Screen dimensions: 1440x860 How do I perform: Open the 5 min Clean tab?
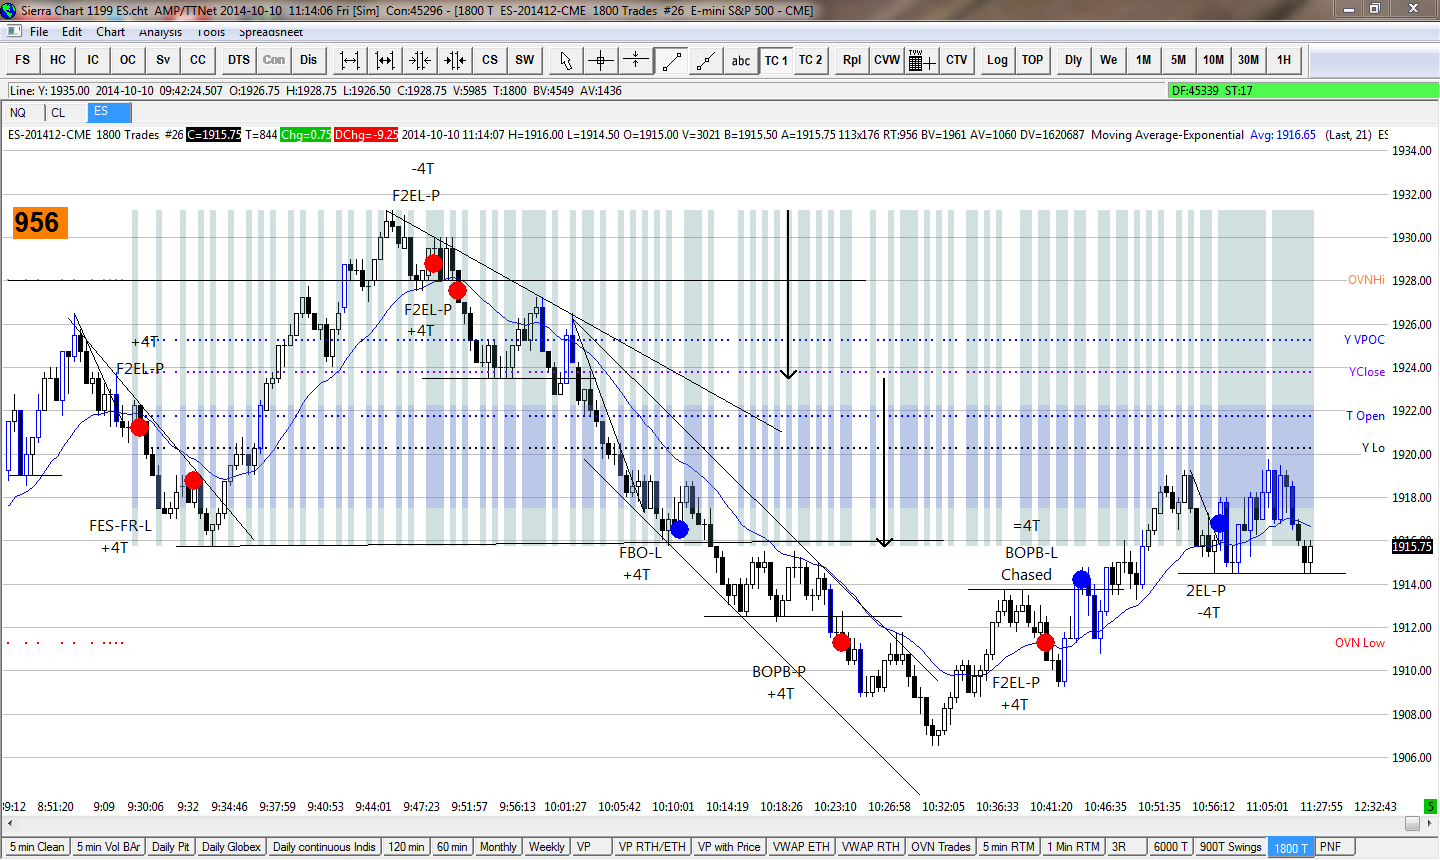37,847
